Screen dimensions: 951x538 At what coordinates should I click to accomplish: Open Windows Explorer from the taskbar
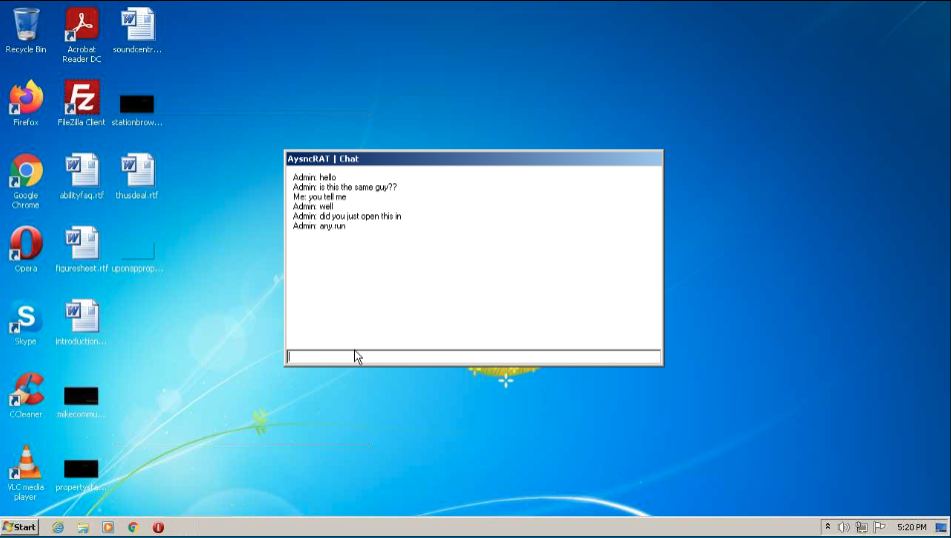83,527
